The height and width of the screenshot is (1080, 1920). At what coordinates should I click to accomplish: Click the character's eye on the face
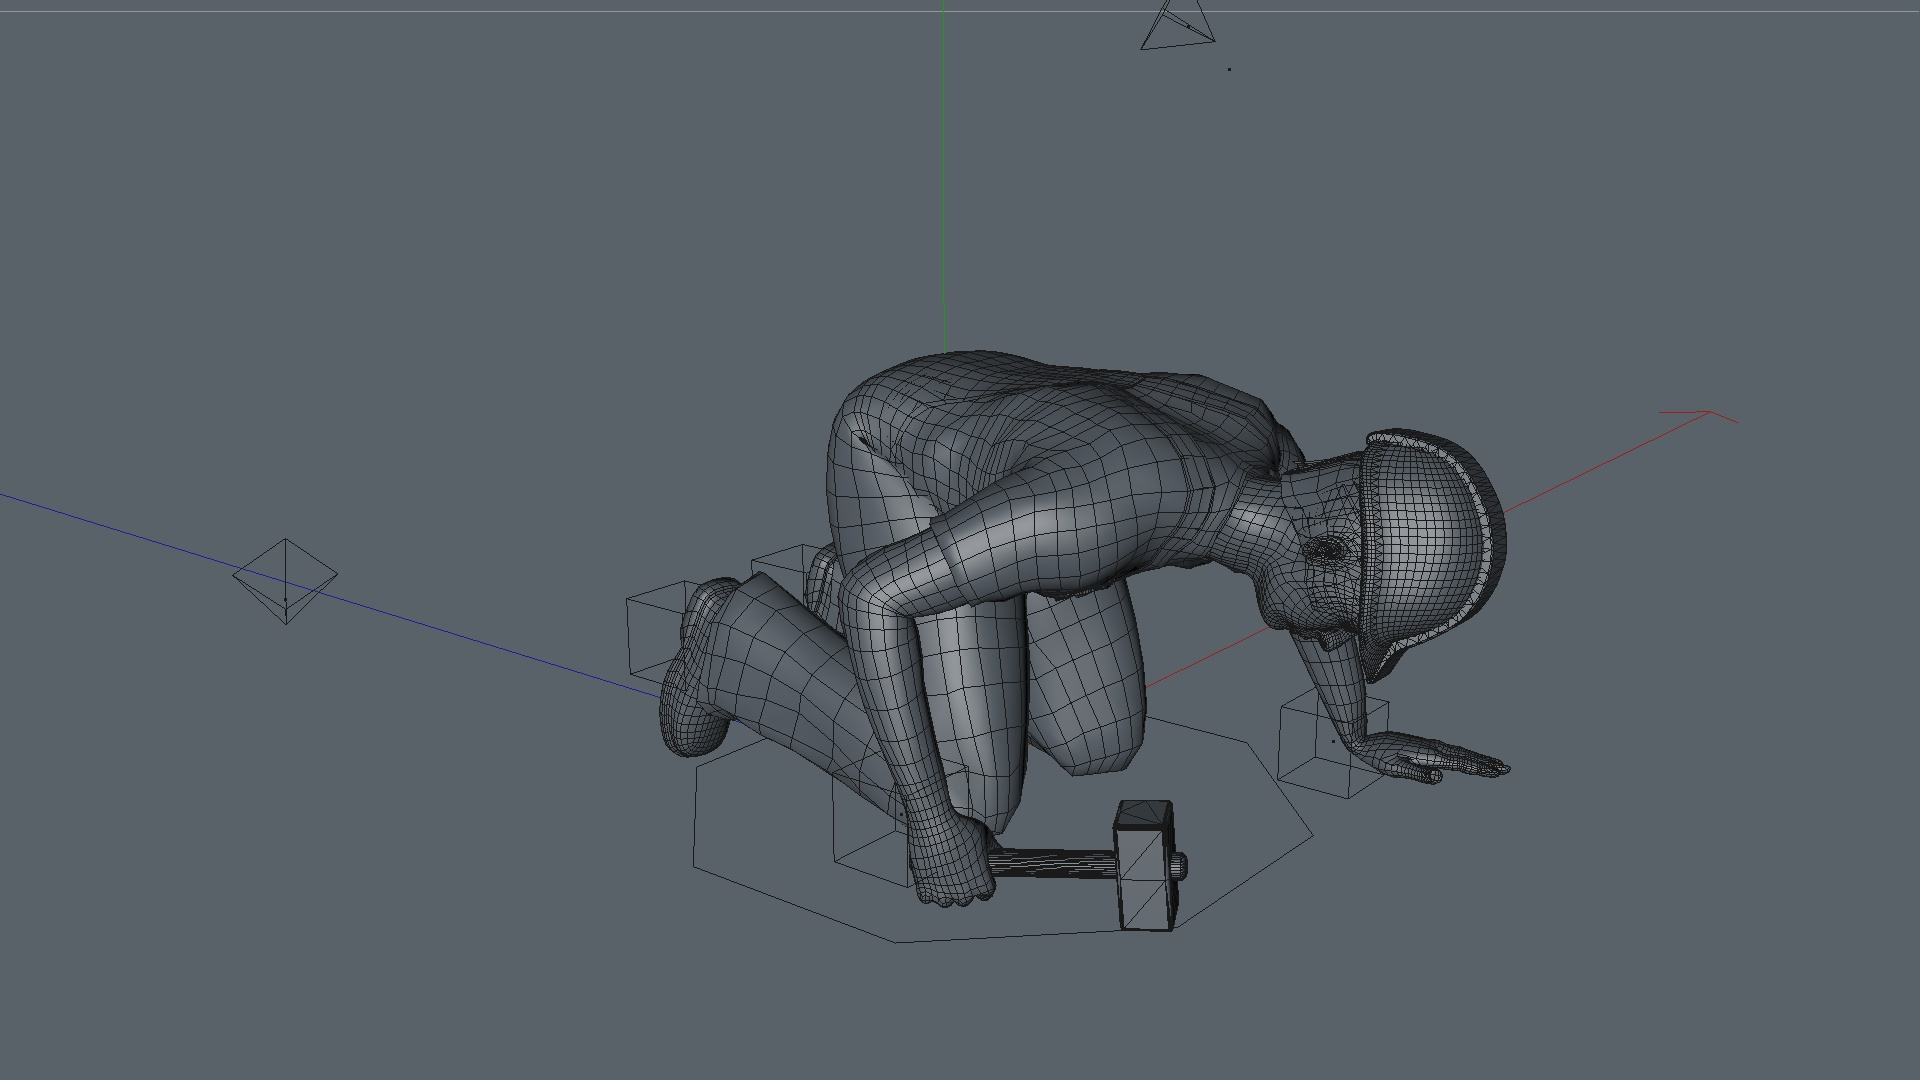[x=1329, y=549]
